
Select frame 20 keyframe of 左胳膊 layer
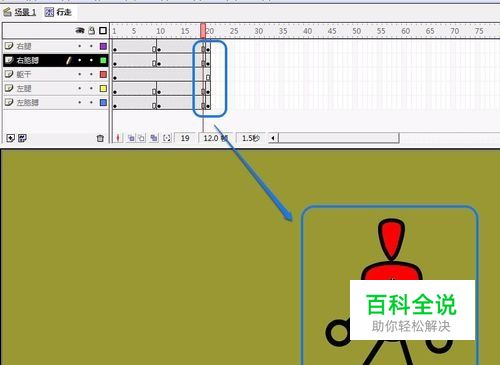point(208,106)
